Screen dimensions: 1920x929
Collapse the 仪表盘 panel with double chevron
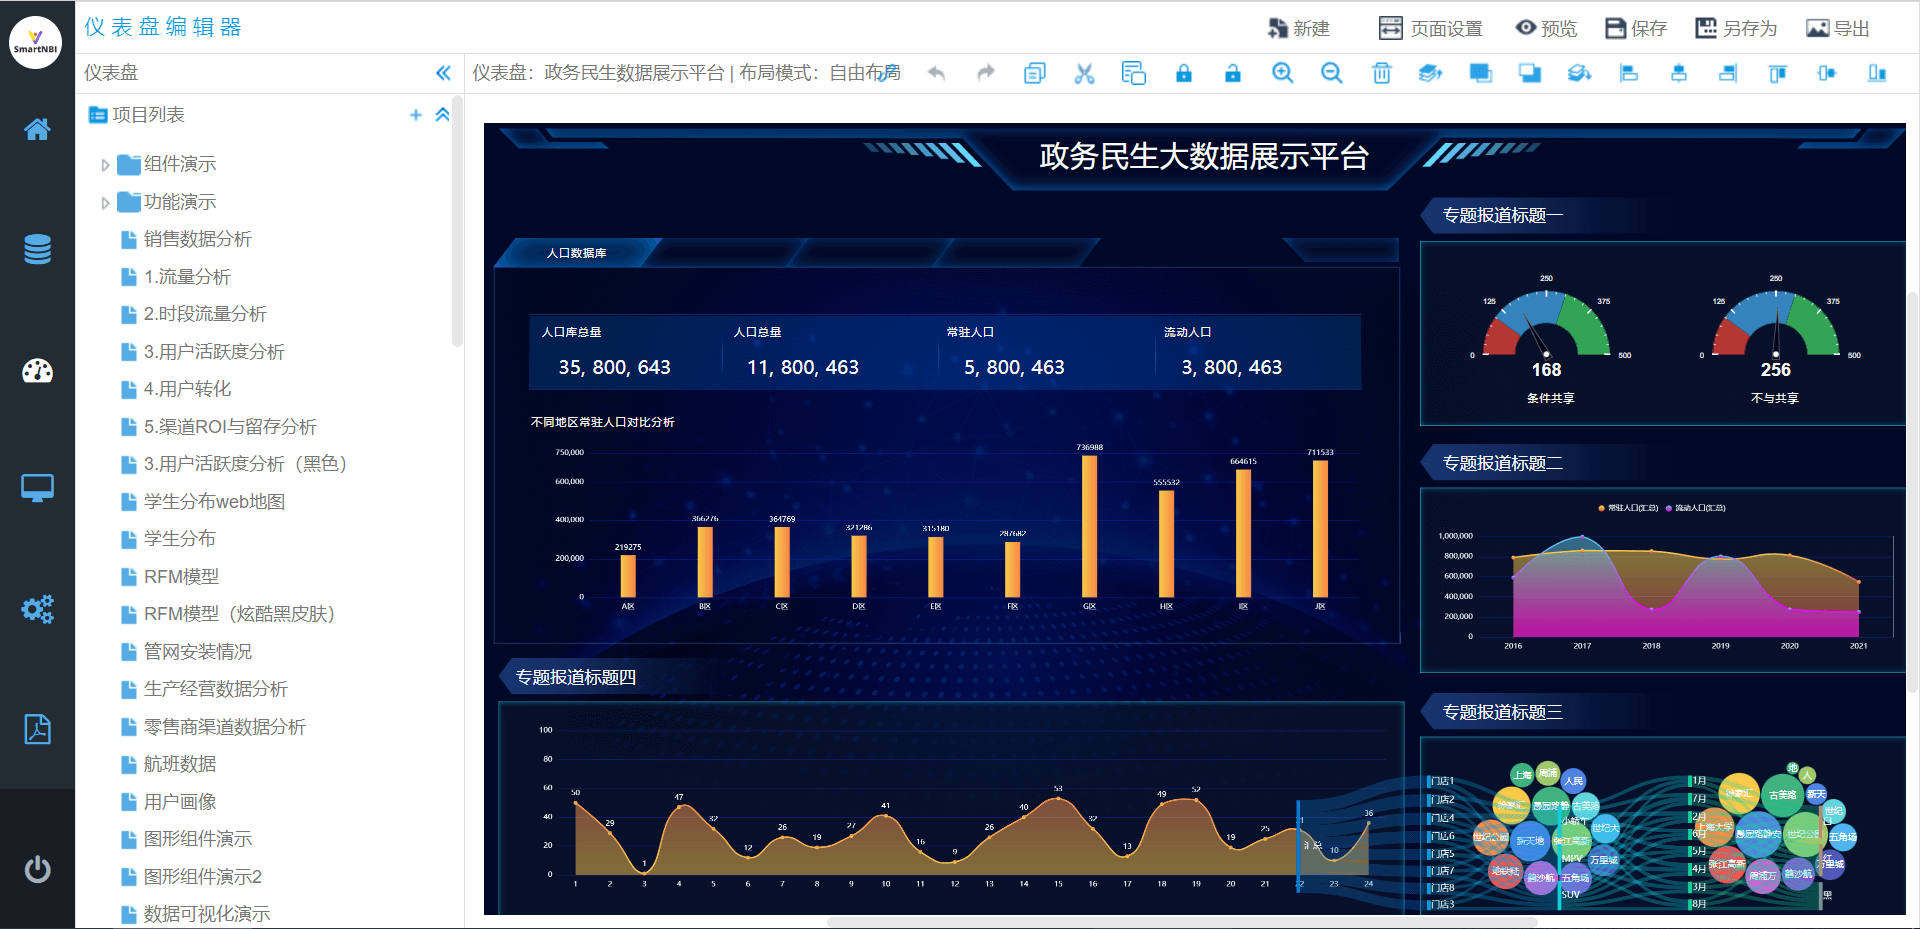(443, 73)
